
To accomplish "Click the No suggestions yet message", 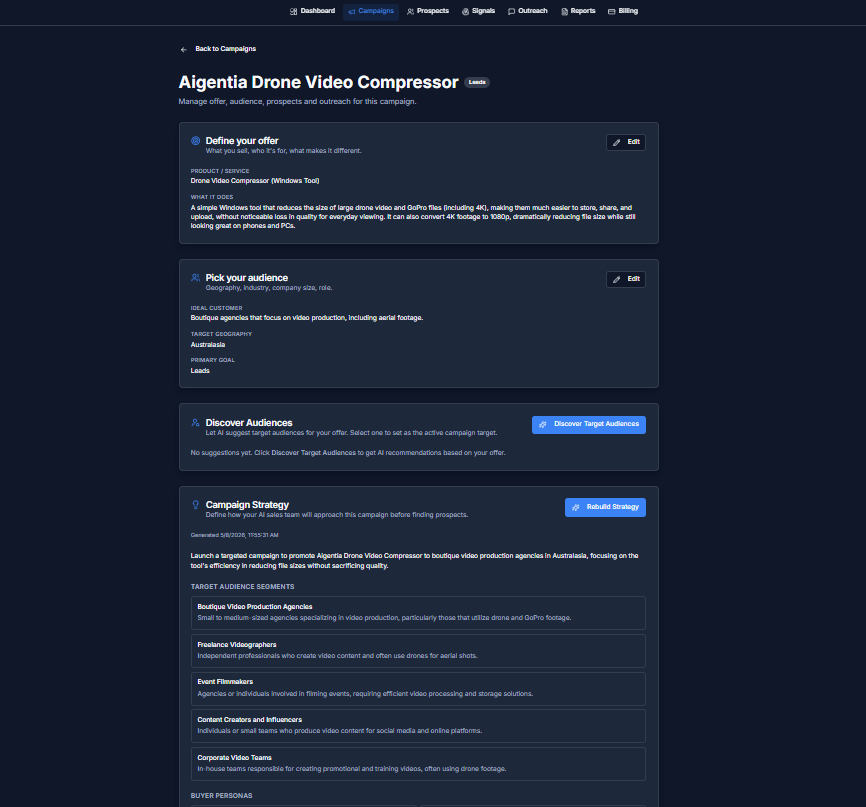I will coord(348,453).
